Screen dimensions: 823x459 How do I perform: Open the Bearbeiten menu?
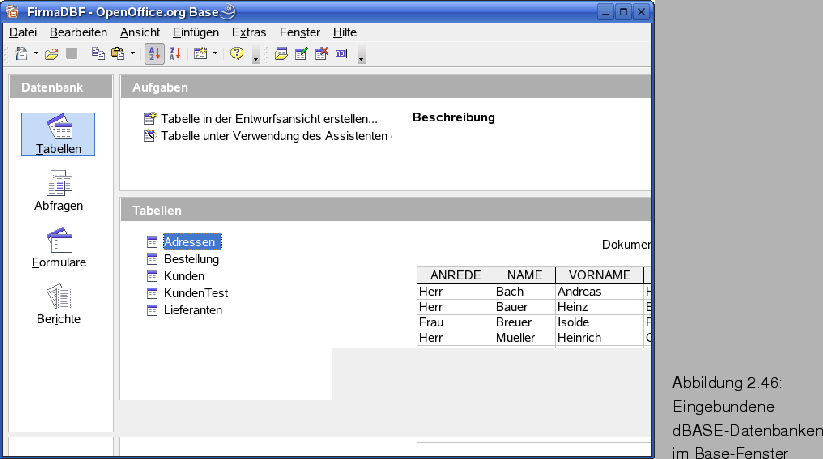tap(79, 33)
